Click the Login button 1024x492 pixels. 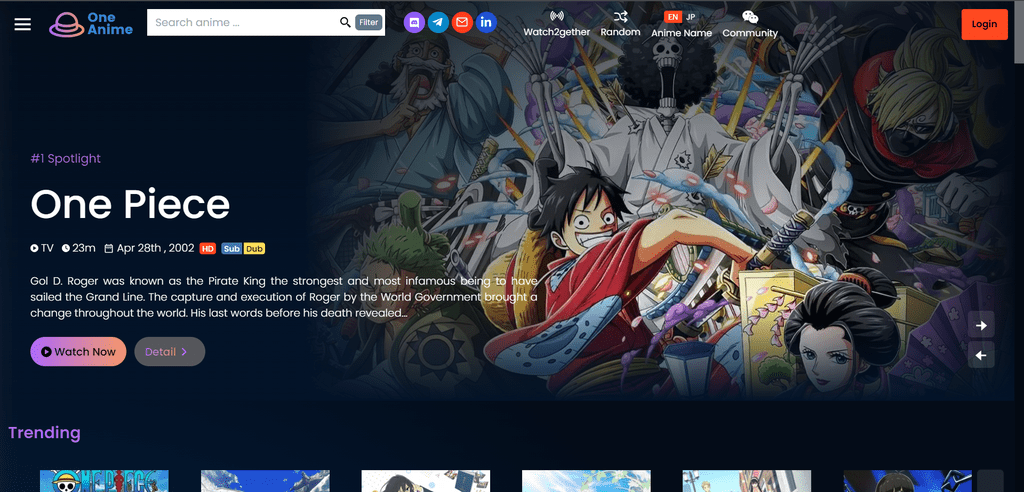point(984,24)
